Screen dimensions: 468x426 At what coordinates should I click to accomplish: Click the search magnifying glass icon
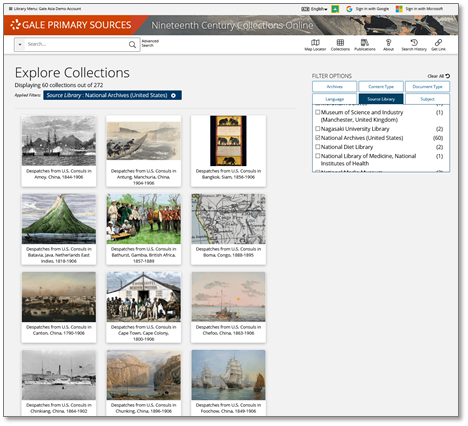click(132, 44)
